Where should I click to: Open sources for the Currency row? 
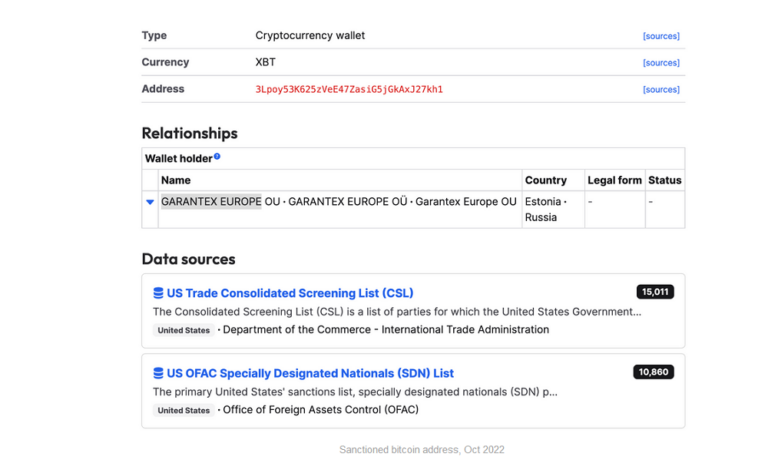click(x=661, y=63)
